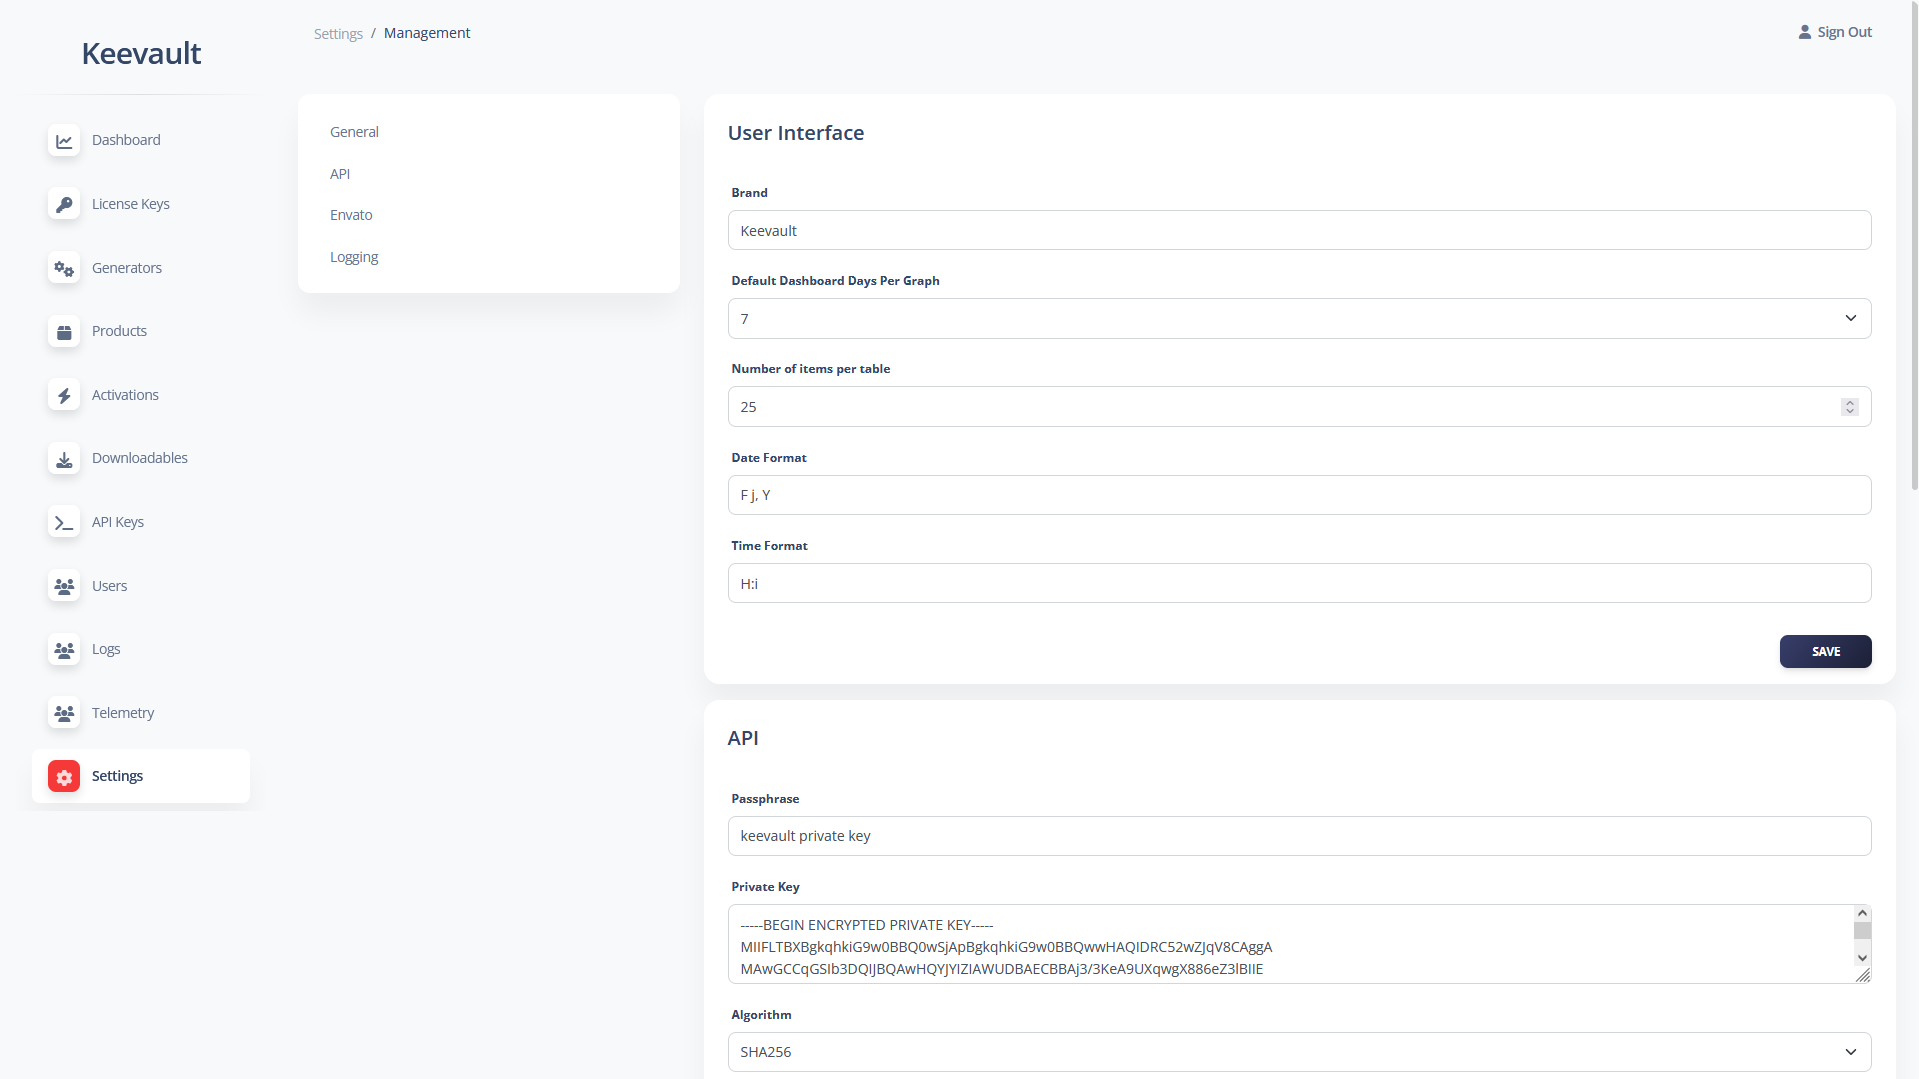Screen dimensions: 1919x1079
Task: Click the items per table stepper arrows
Action: pos(1849,407)
